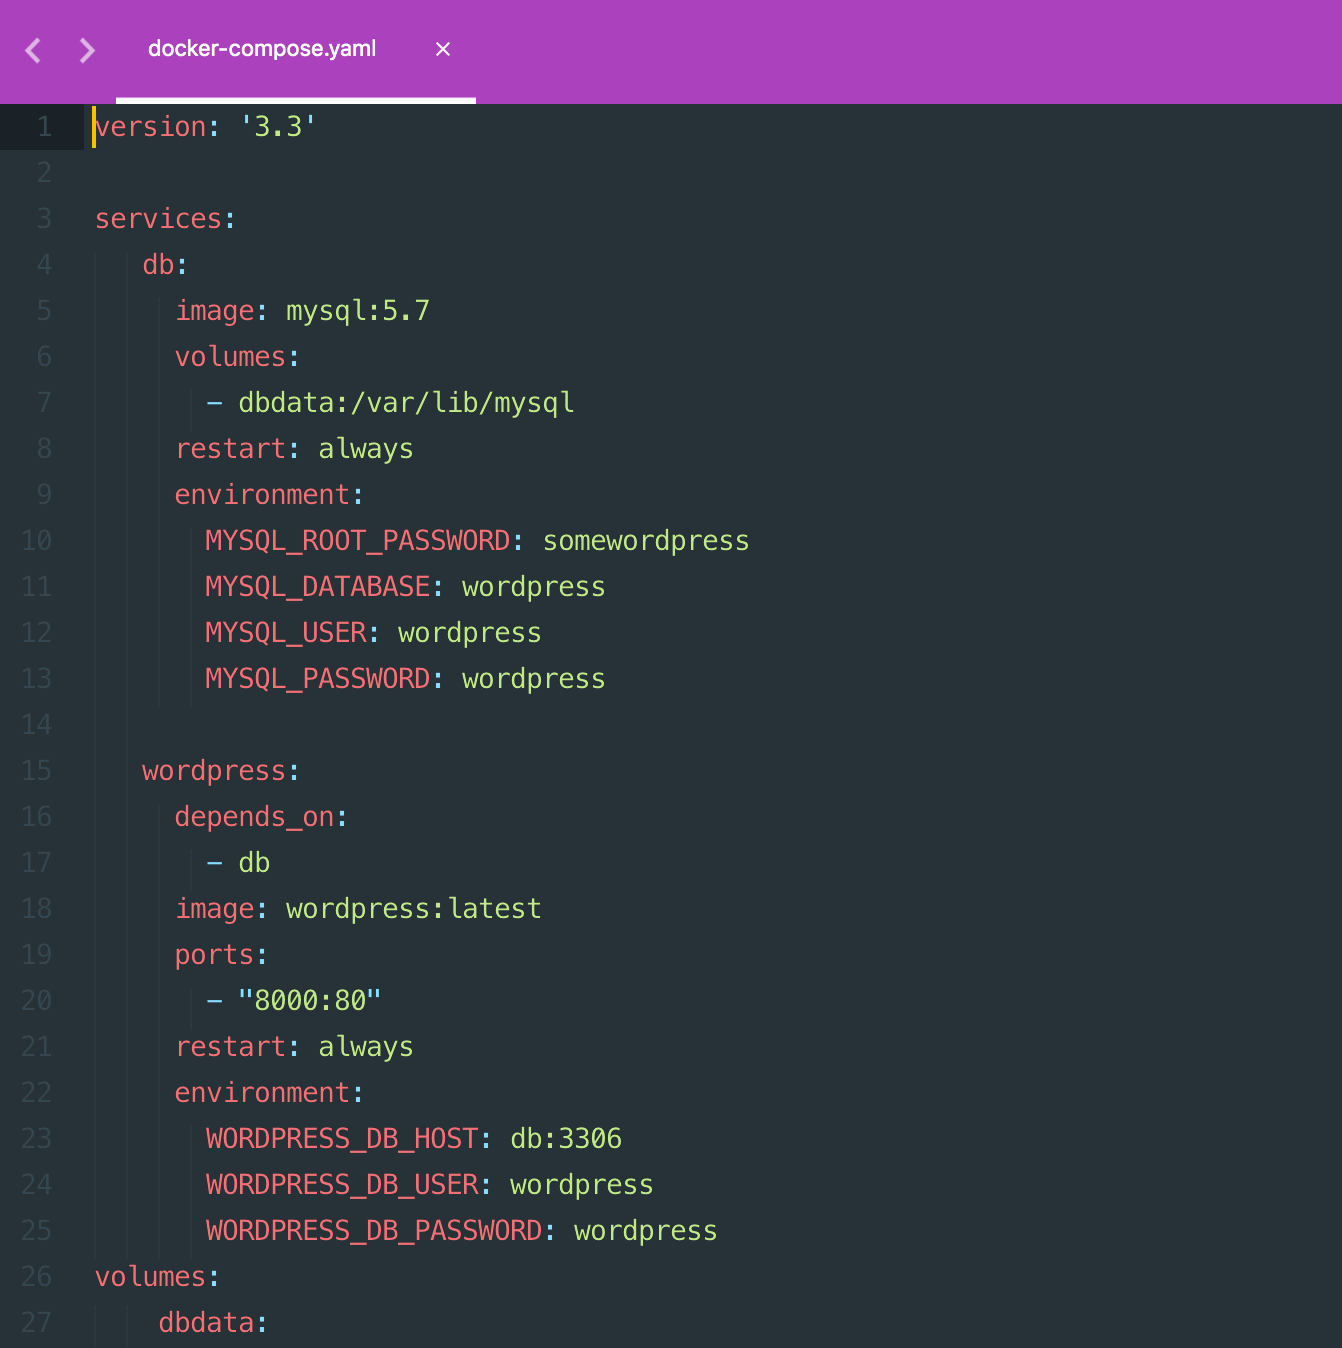Select the depends_on key
The image size is (1342, 1348).
tap(252, 816)
